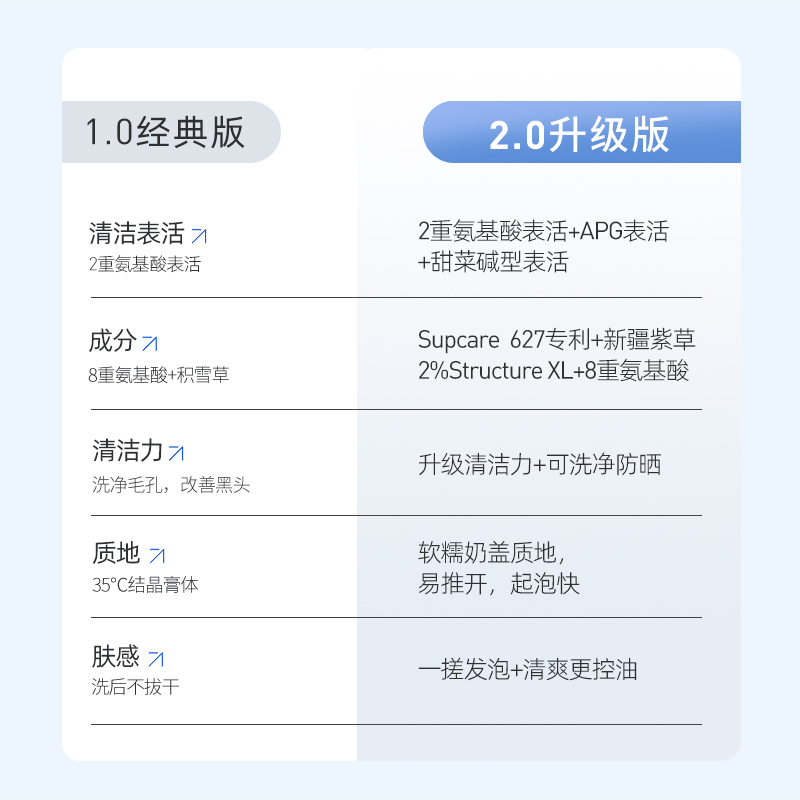This screenshot has width=800, height=800.
Task: Click the arrow icon beside 肤感
Action: click(x=156, y=659)
